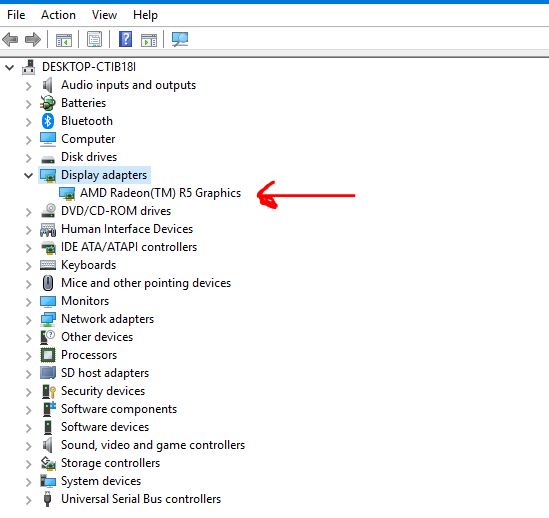549x518 pixels.
Task: Expand the Processors chevron
Action: [x=29, y=355]
